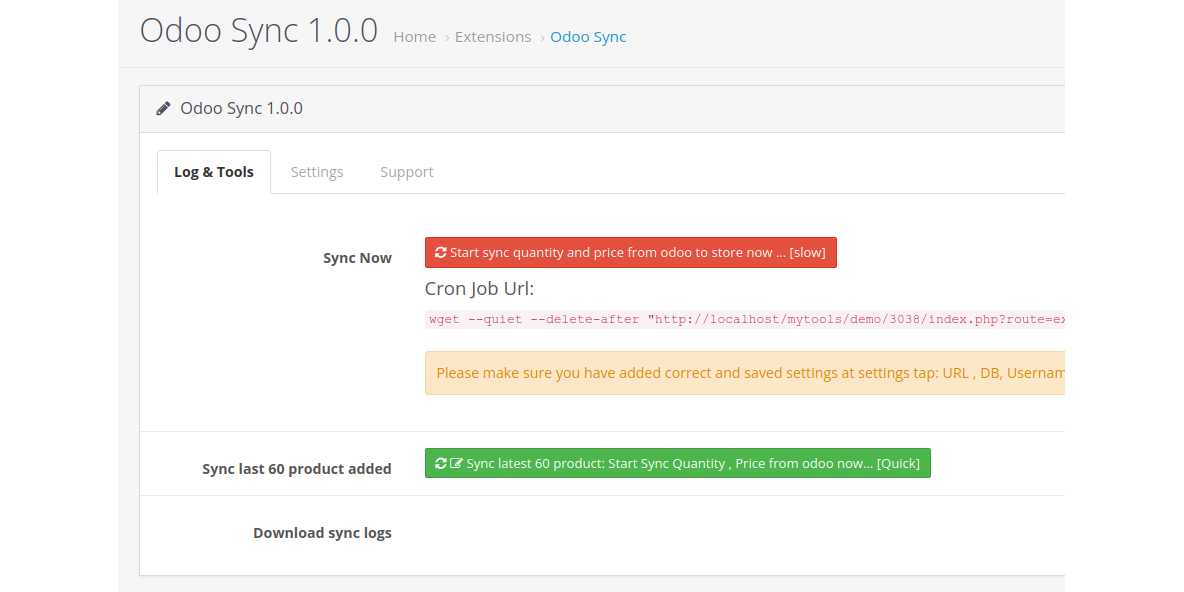Open the Log & Tools tab
Image resolution: width=1184 pixels, height=592 pixels.
point(214,171)
